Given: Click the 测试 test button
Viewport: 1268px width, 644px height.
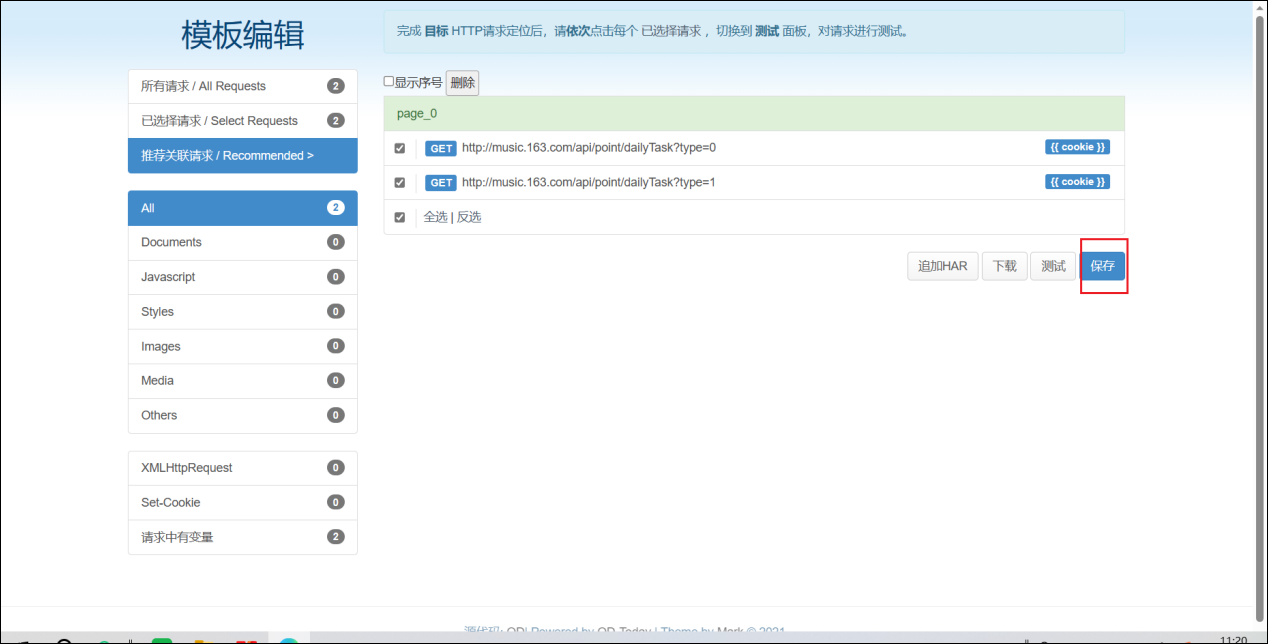Looking at the screenshot, I should point(1053,266).
